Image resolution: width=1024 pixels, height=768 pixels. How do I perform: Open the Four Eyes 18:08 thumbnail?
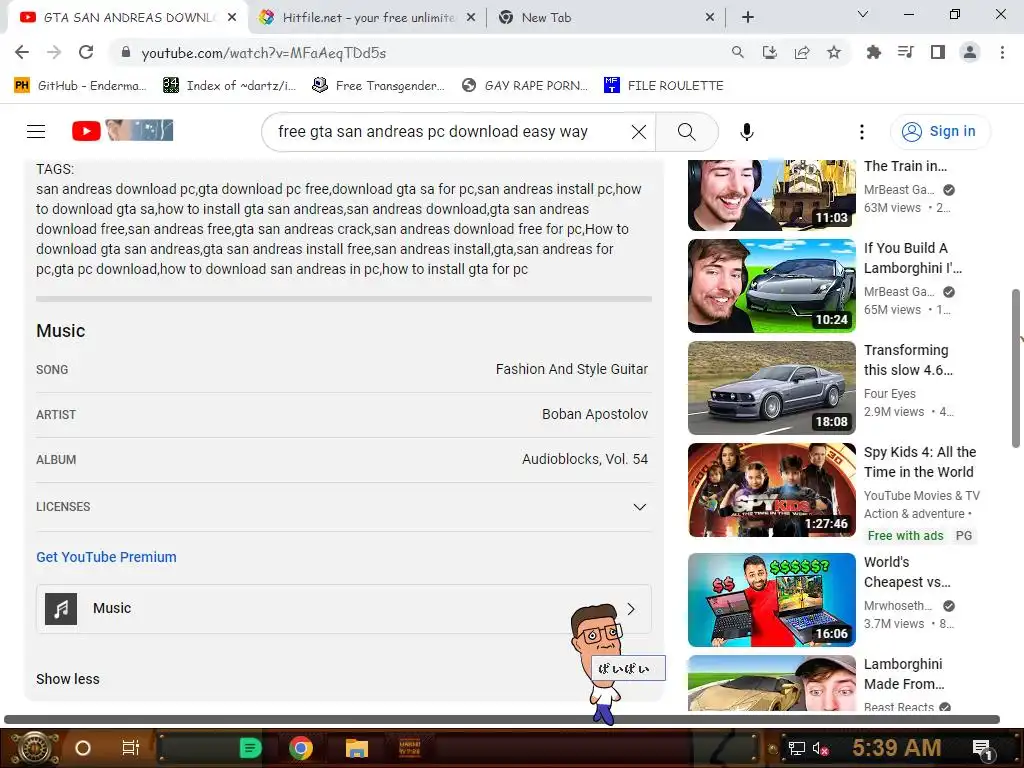[772, 388]
